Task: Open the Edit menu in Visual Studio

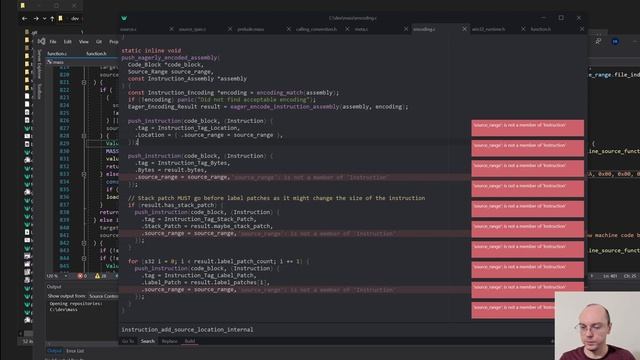Action: [67, 42]
